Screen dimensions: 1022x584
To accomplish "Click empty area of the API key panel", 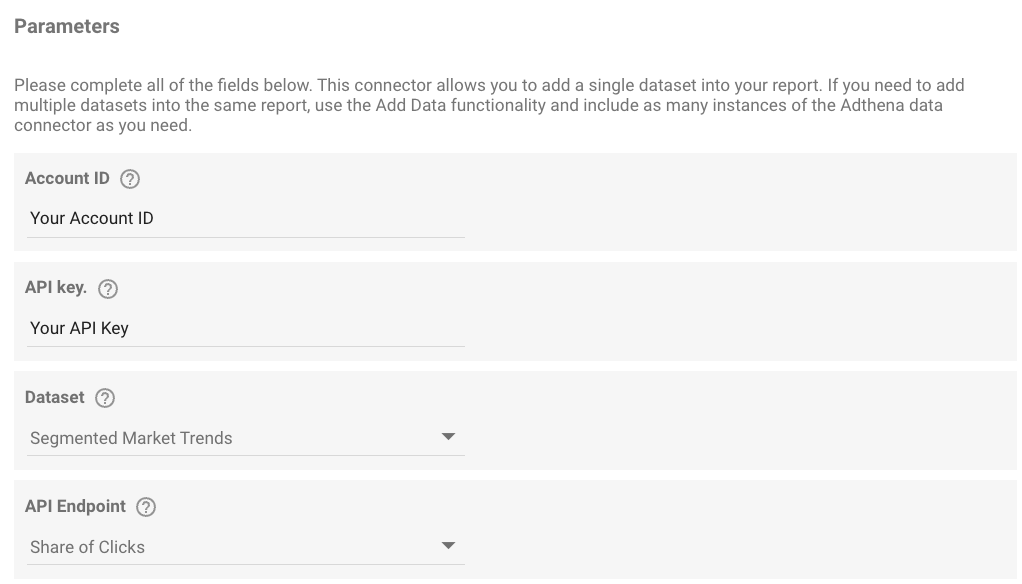I will (737, 312).
